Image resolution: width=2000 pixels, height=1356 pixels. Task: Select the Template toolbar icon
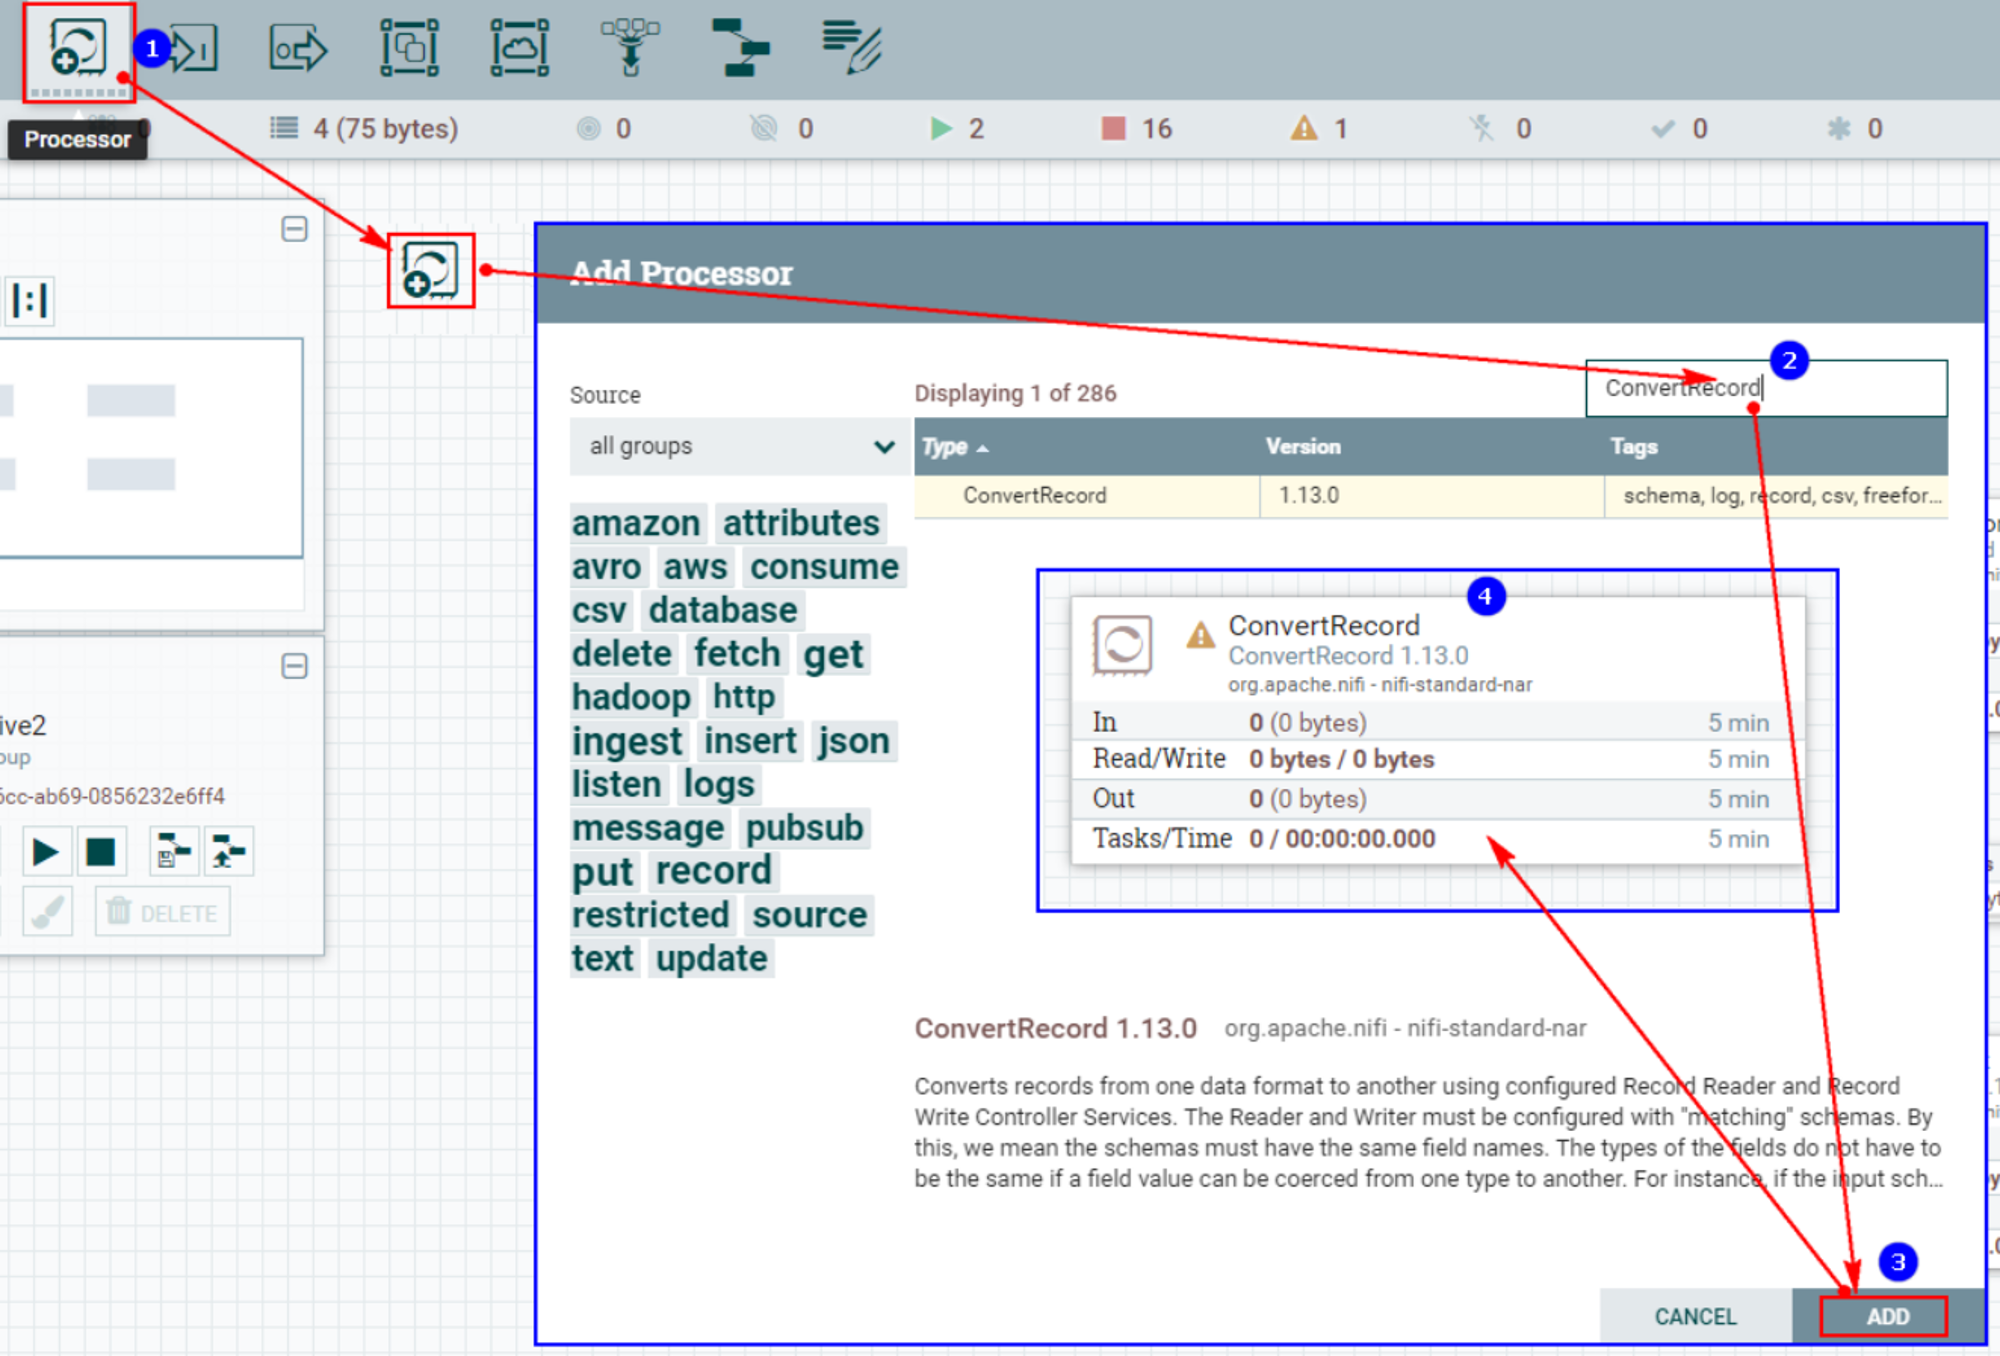pos(740,48)
